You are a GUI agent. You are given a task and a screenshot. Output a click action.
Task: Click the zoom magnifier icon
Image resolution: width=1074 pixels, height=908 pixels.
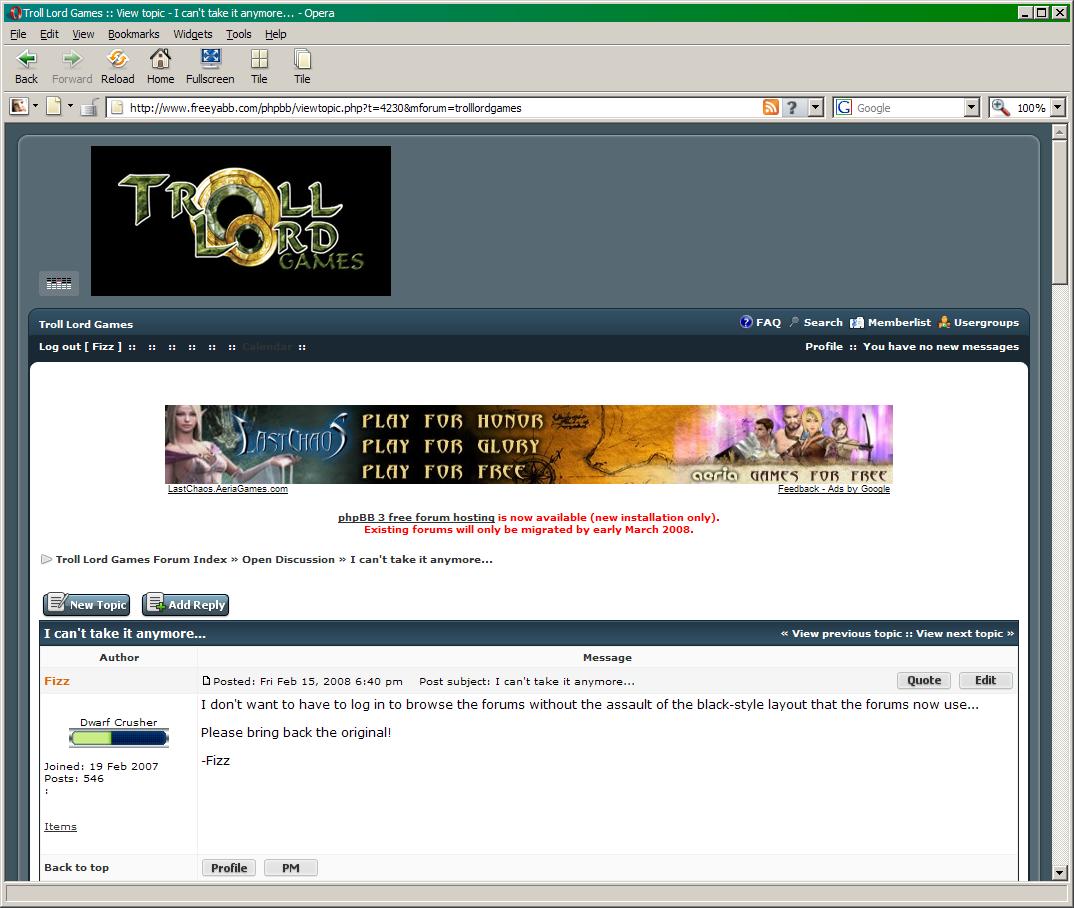click(x=1000, y=108)
